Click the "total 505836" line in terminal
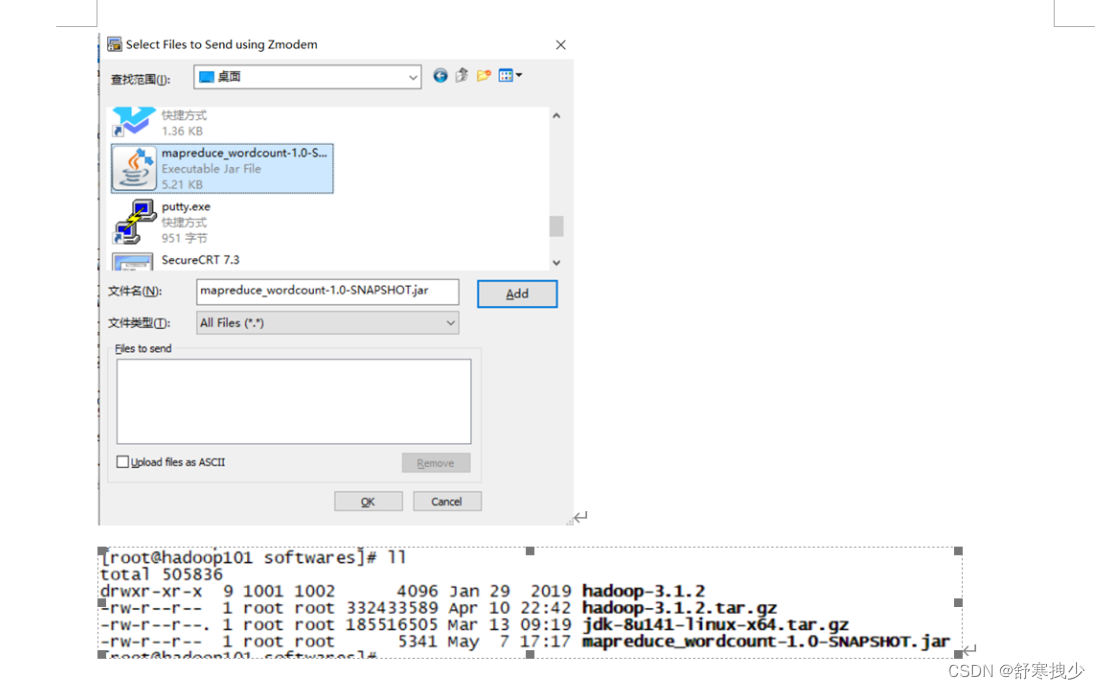Screen dimensions: 1100x689 click(x=161, y=574)
